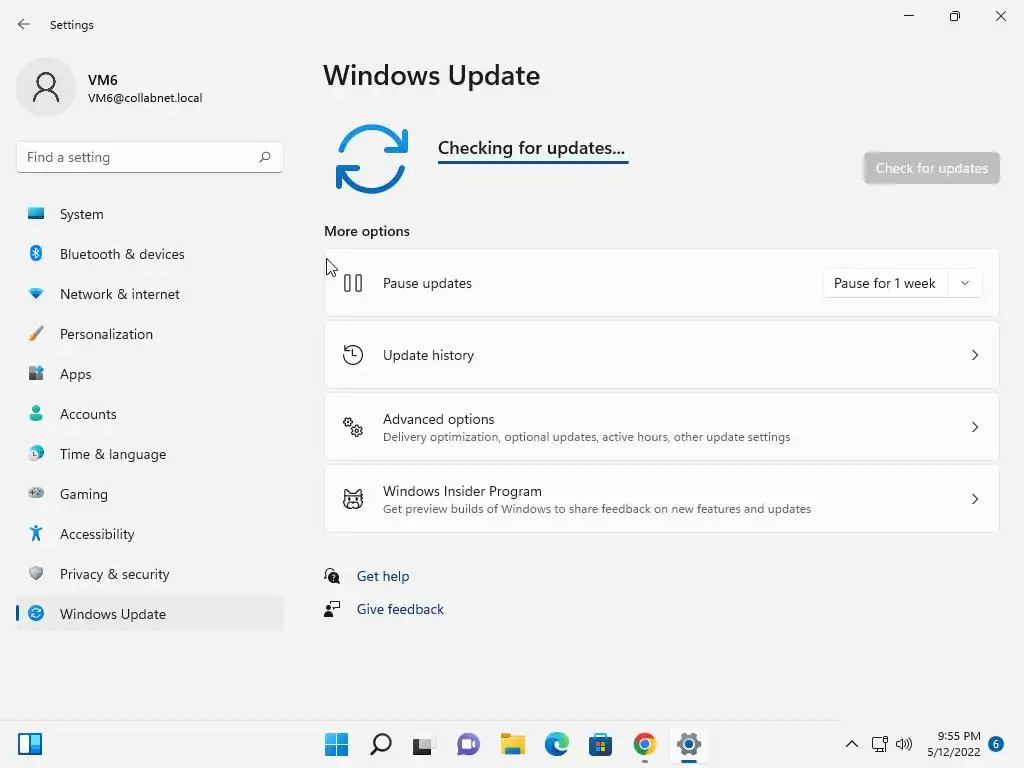Click the Windows Update sync icon in sidebar
This screenshot has height=768, width=1024.
[x=36, y=613]
